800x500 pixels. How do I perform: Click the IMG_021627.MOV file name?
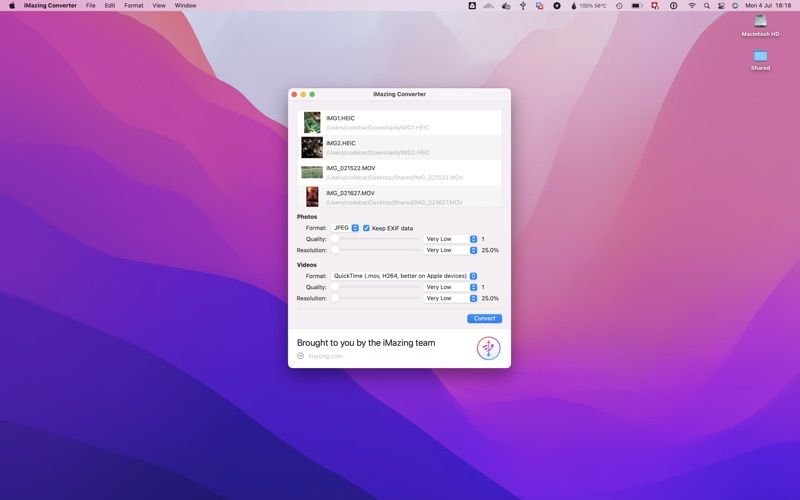coord(351,193)
